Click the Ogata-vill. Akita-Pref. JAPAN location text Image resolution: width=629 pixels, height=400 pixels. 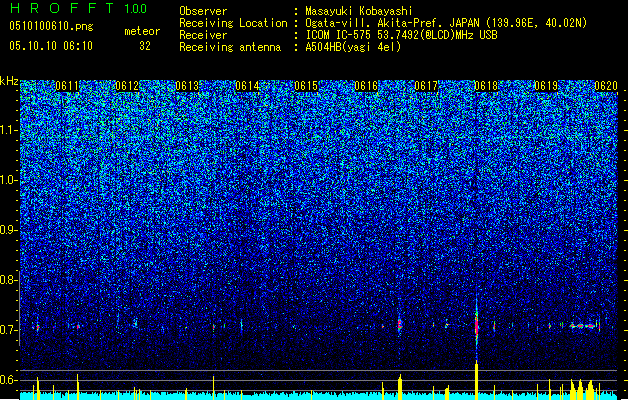click(x=446, y=23)
